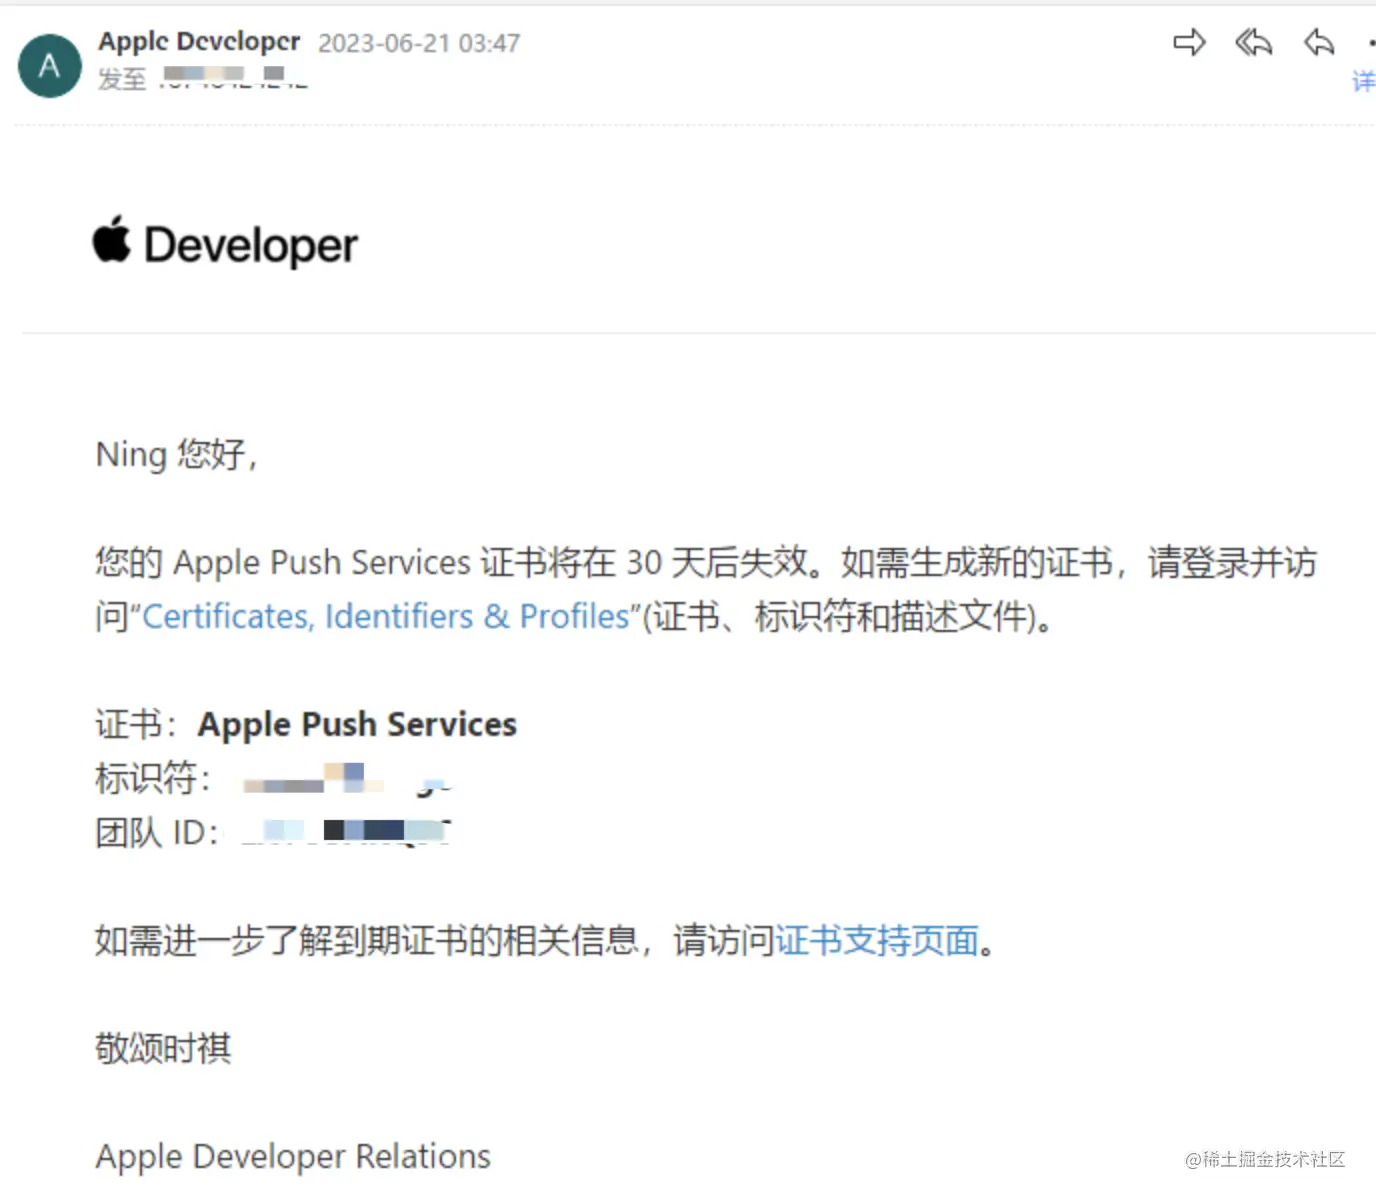Click the Apple logo in the Developer header
1376x1200 pixels.
pos(112,242)
